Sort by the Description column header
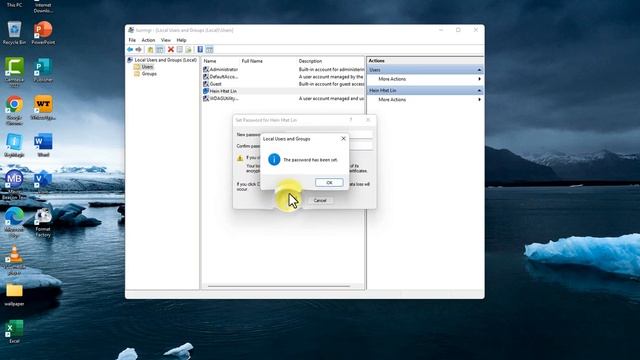This screenshot has height=360, width=640. pyautogui.click(x=310, y=61)
